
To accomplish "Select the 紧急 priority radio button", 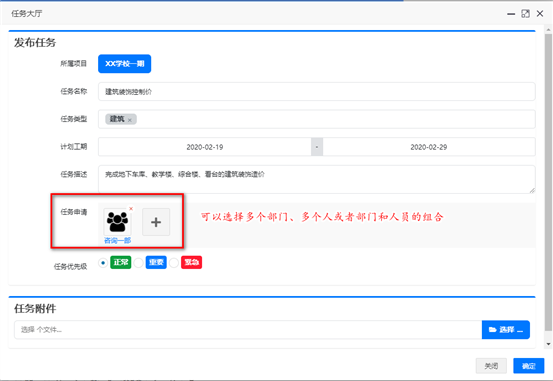I will click(x=174, y=263).
